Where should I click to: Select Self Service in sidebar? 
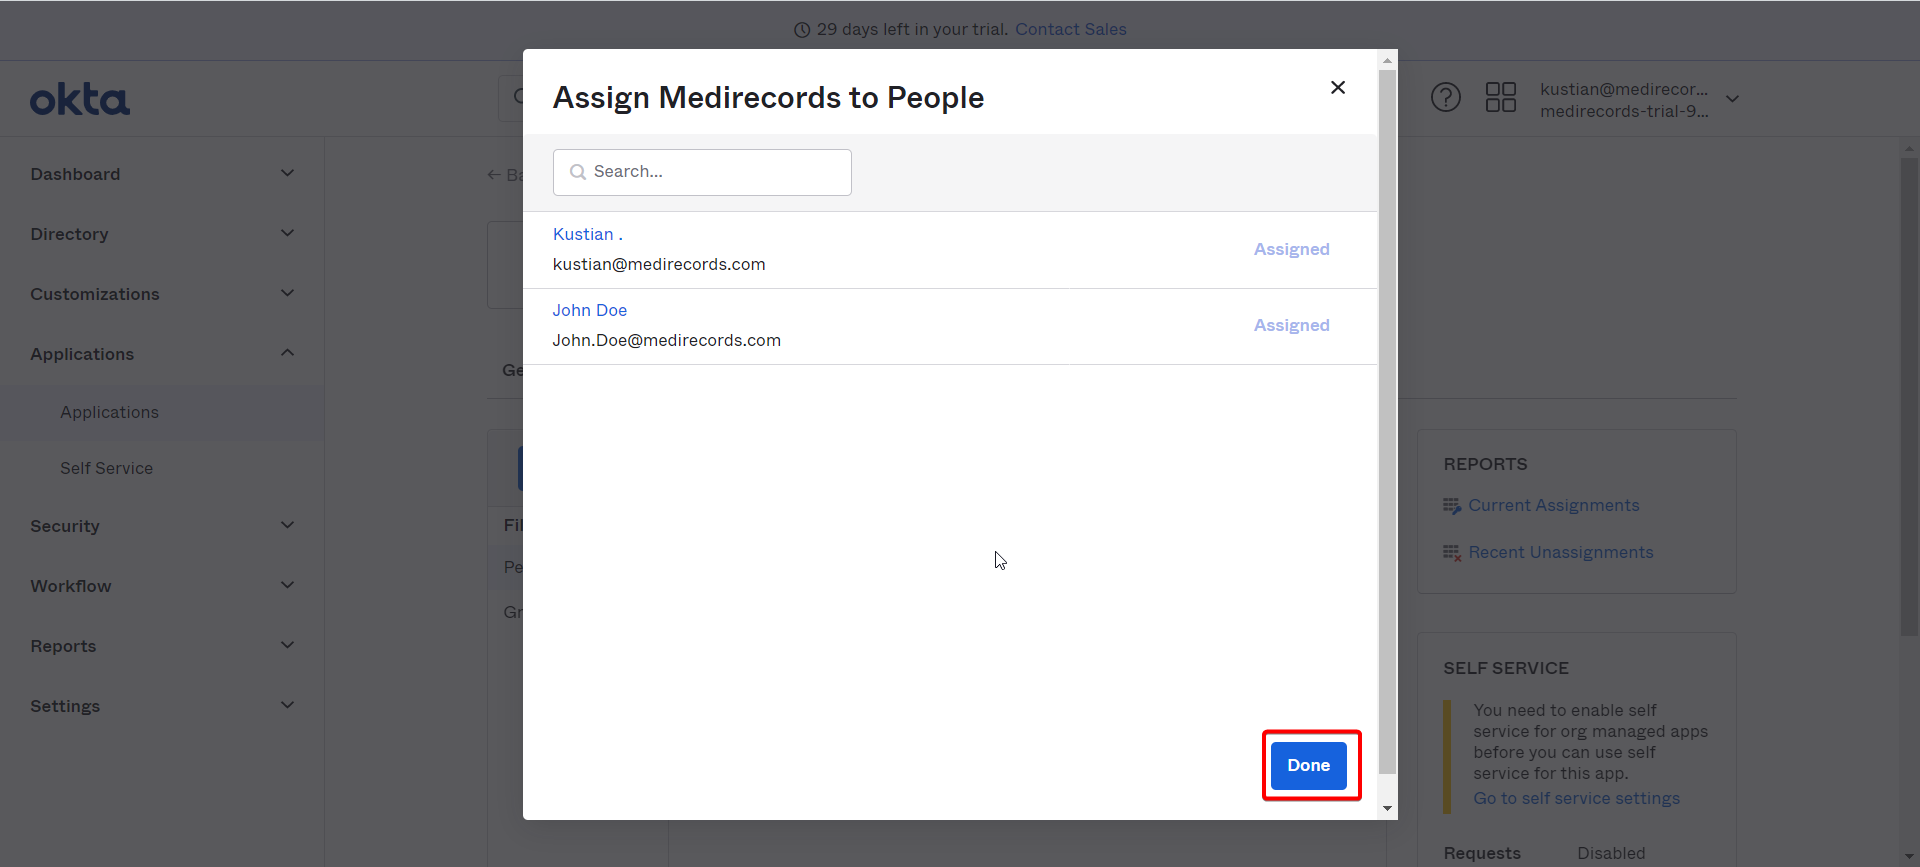click(x=106, y=468)
